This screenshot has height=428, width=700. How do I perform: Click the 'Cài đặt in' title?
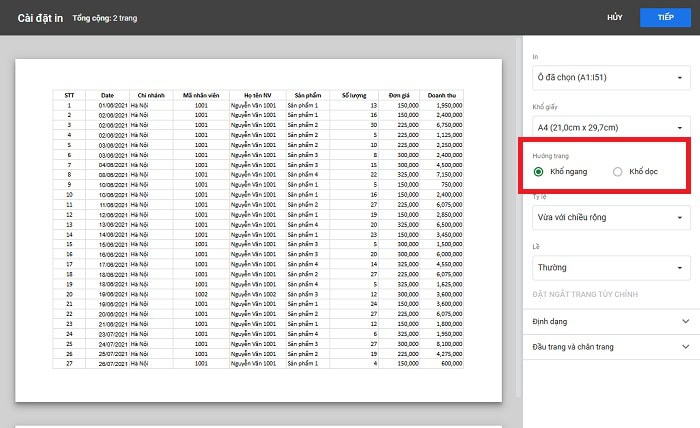coord(40,18)
